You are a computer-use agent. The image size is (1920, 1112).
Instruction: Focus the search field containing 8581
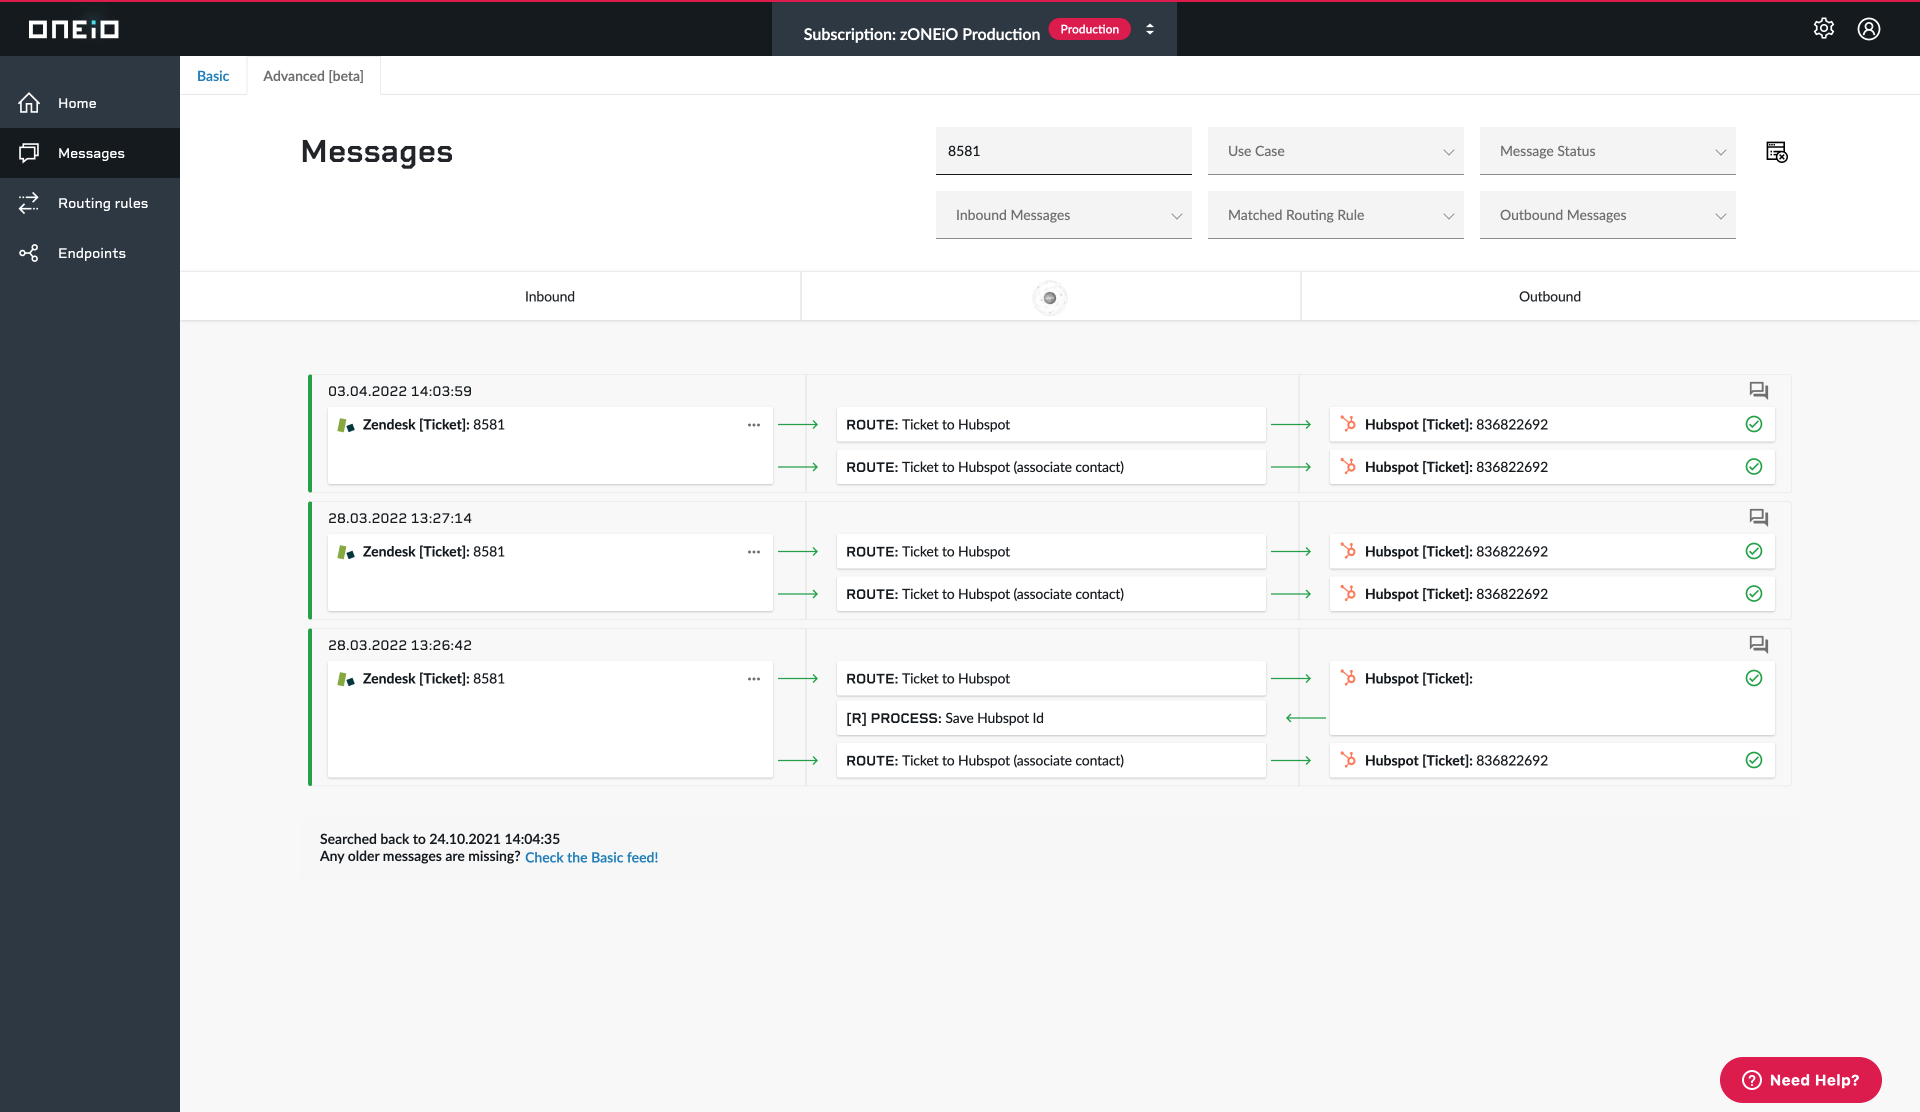pyautogui.click(x=1064, y=151)
